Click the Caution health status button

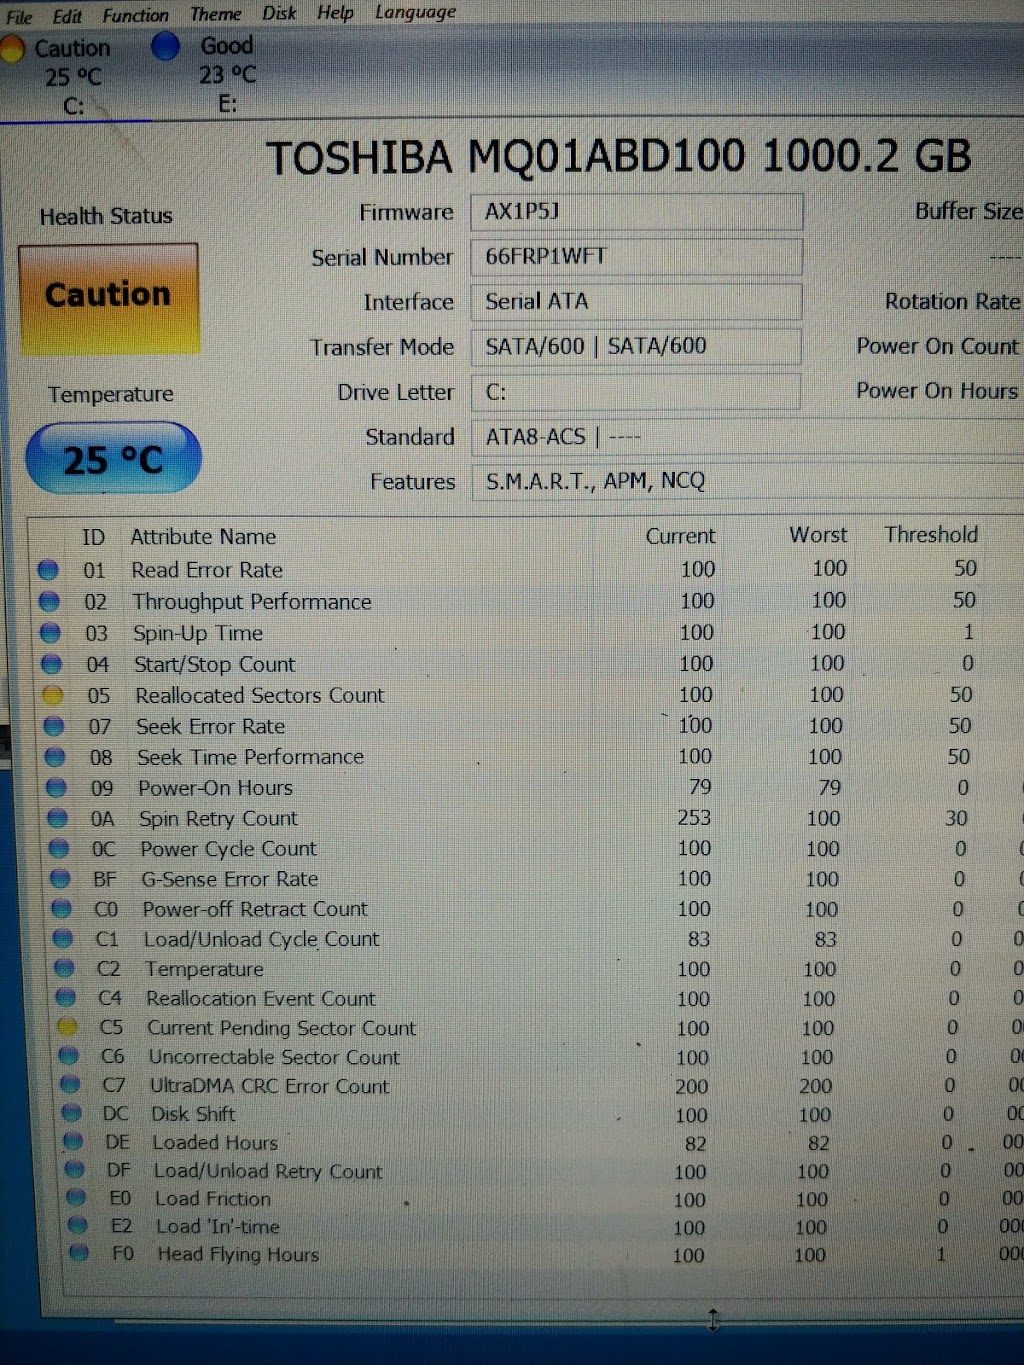108,297
